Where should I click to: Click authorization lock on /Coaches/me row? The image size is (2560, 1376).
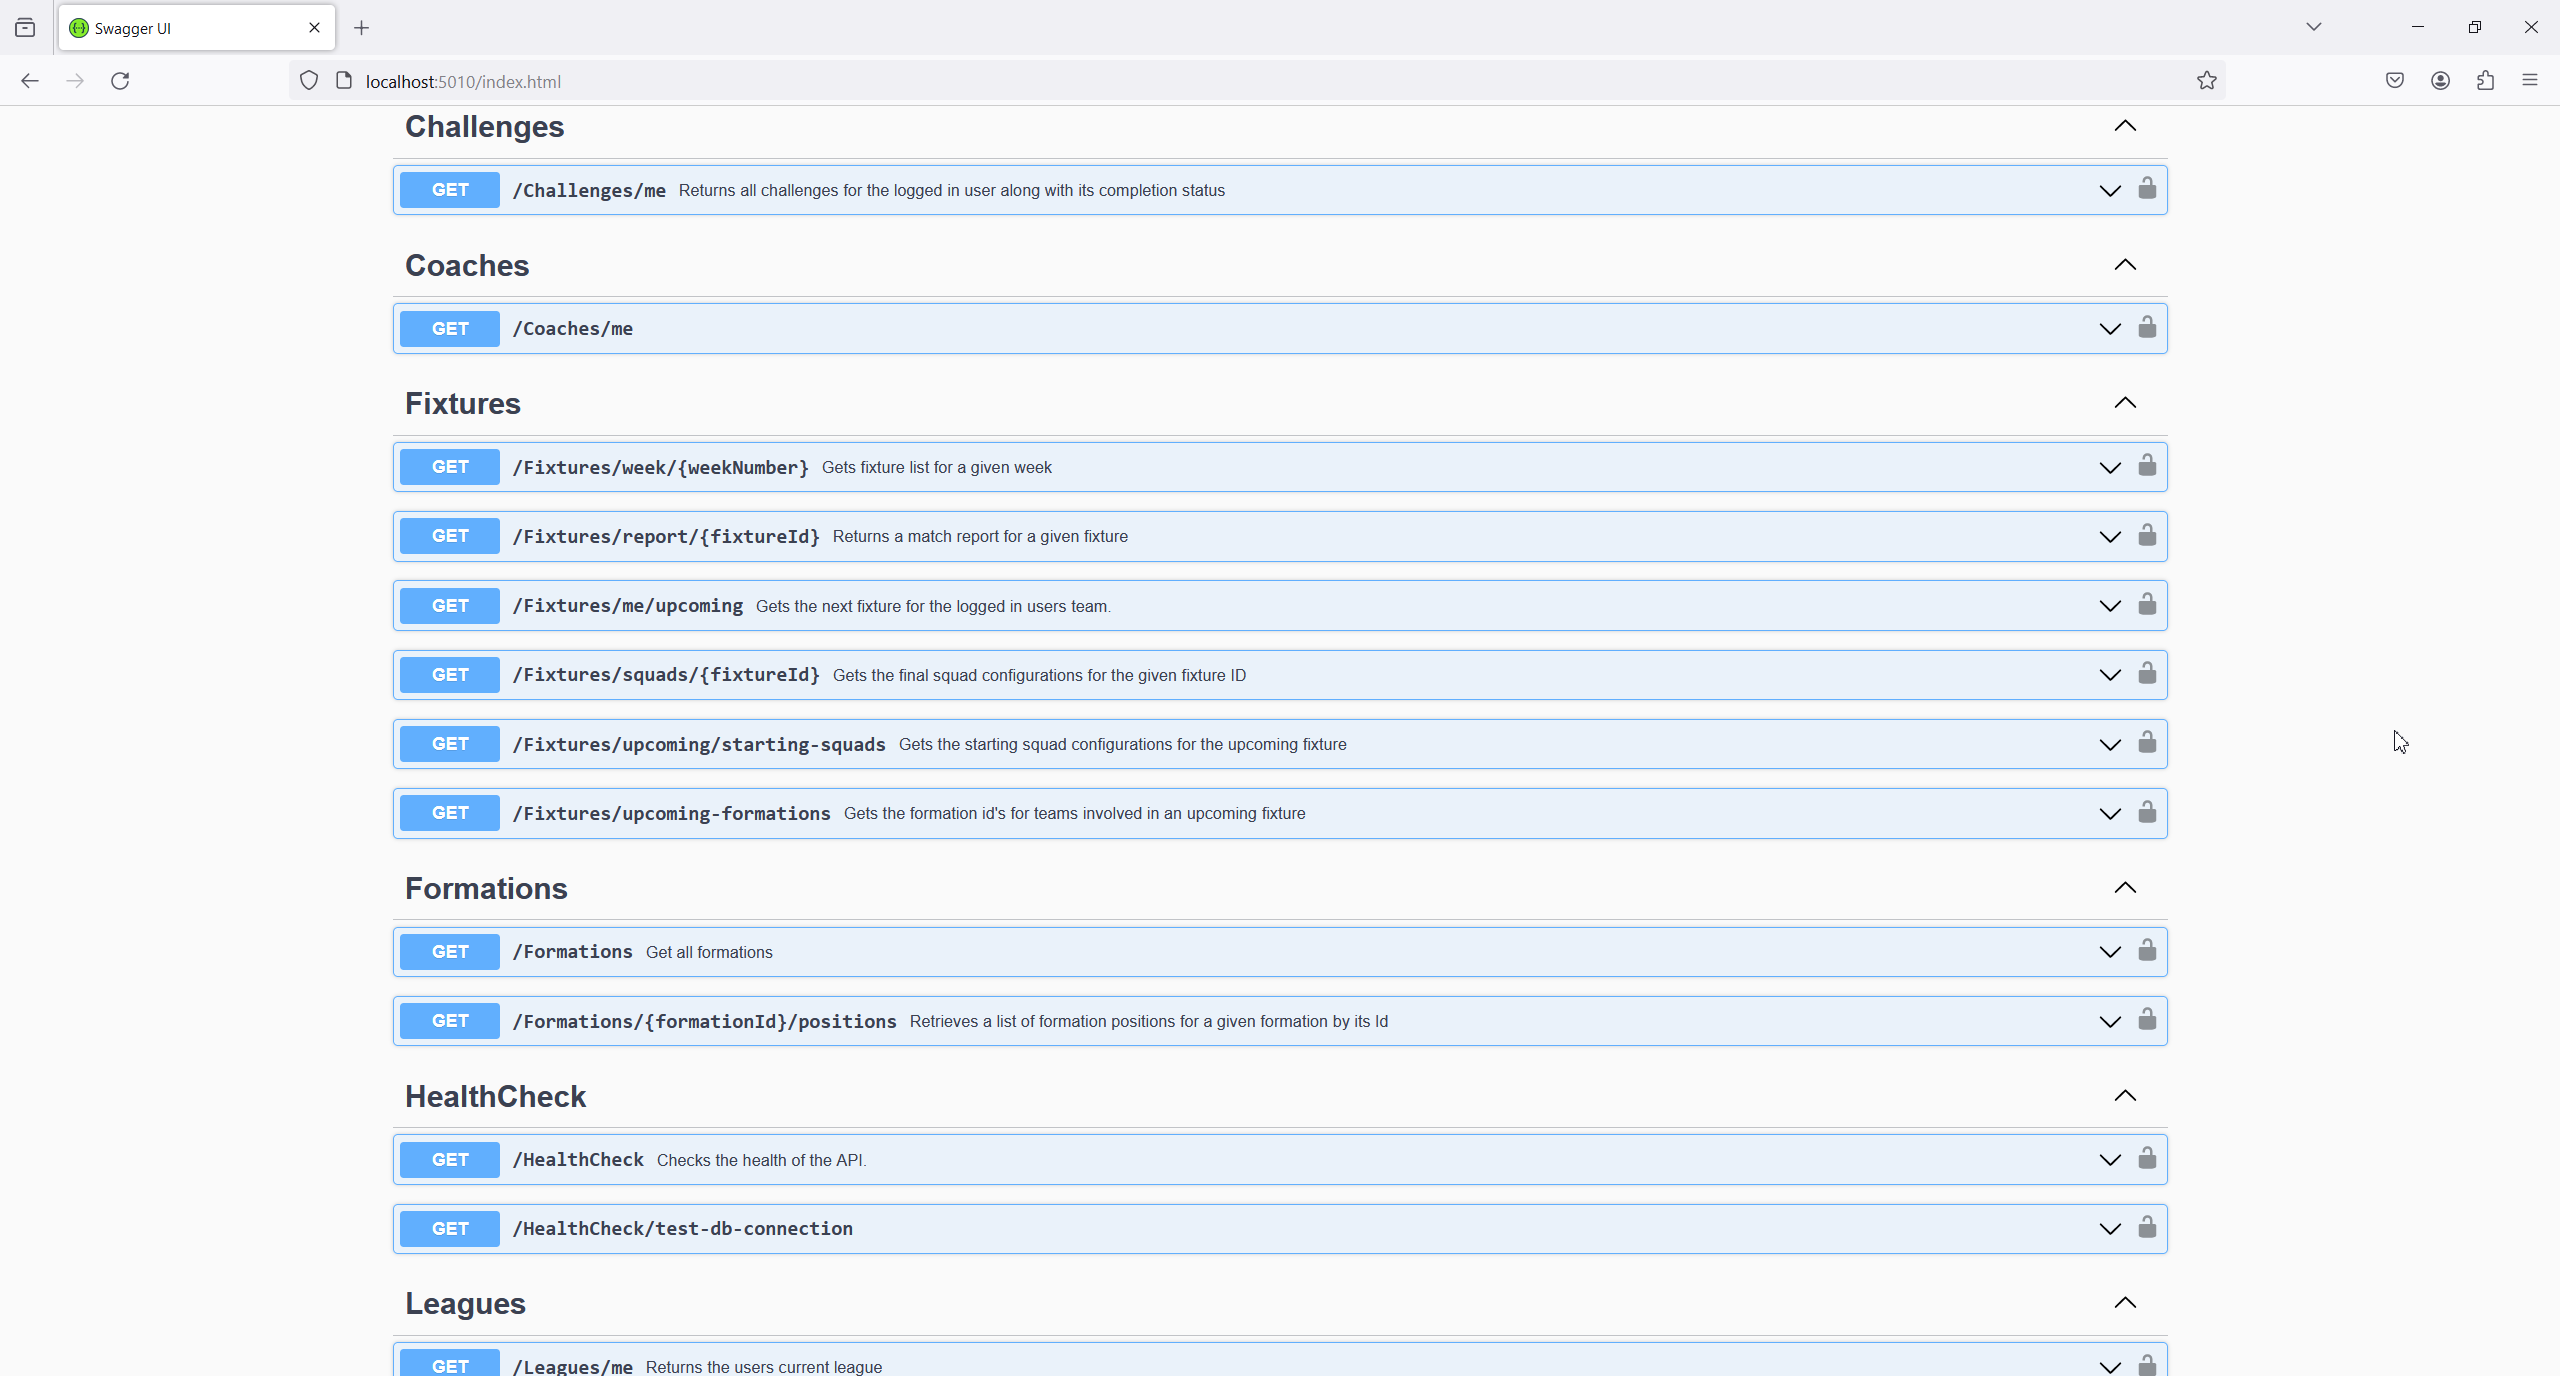coord(2147,328)
